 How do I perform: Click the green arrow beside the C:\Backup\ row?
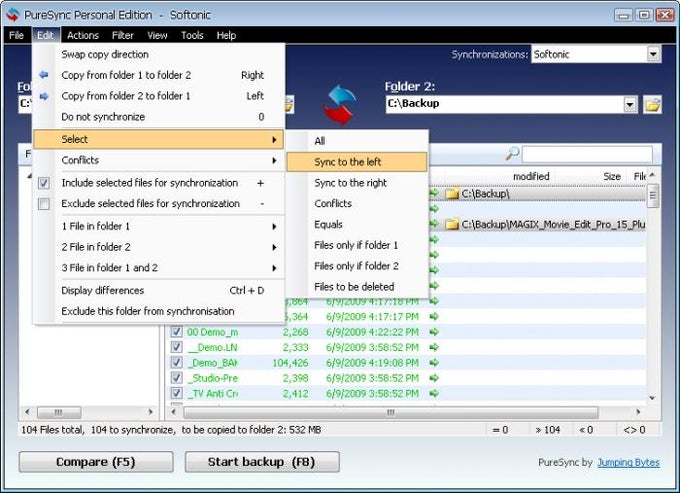434,193
